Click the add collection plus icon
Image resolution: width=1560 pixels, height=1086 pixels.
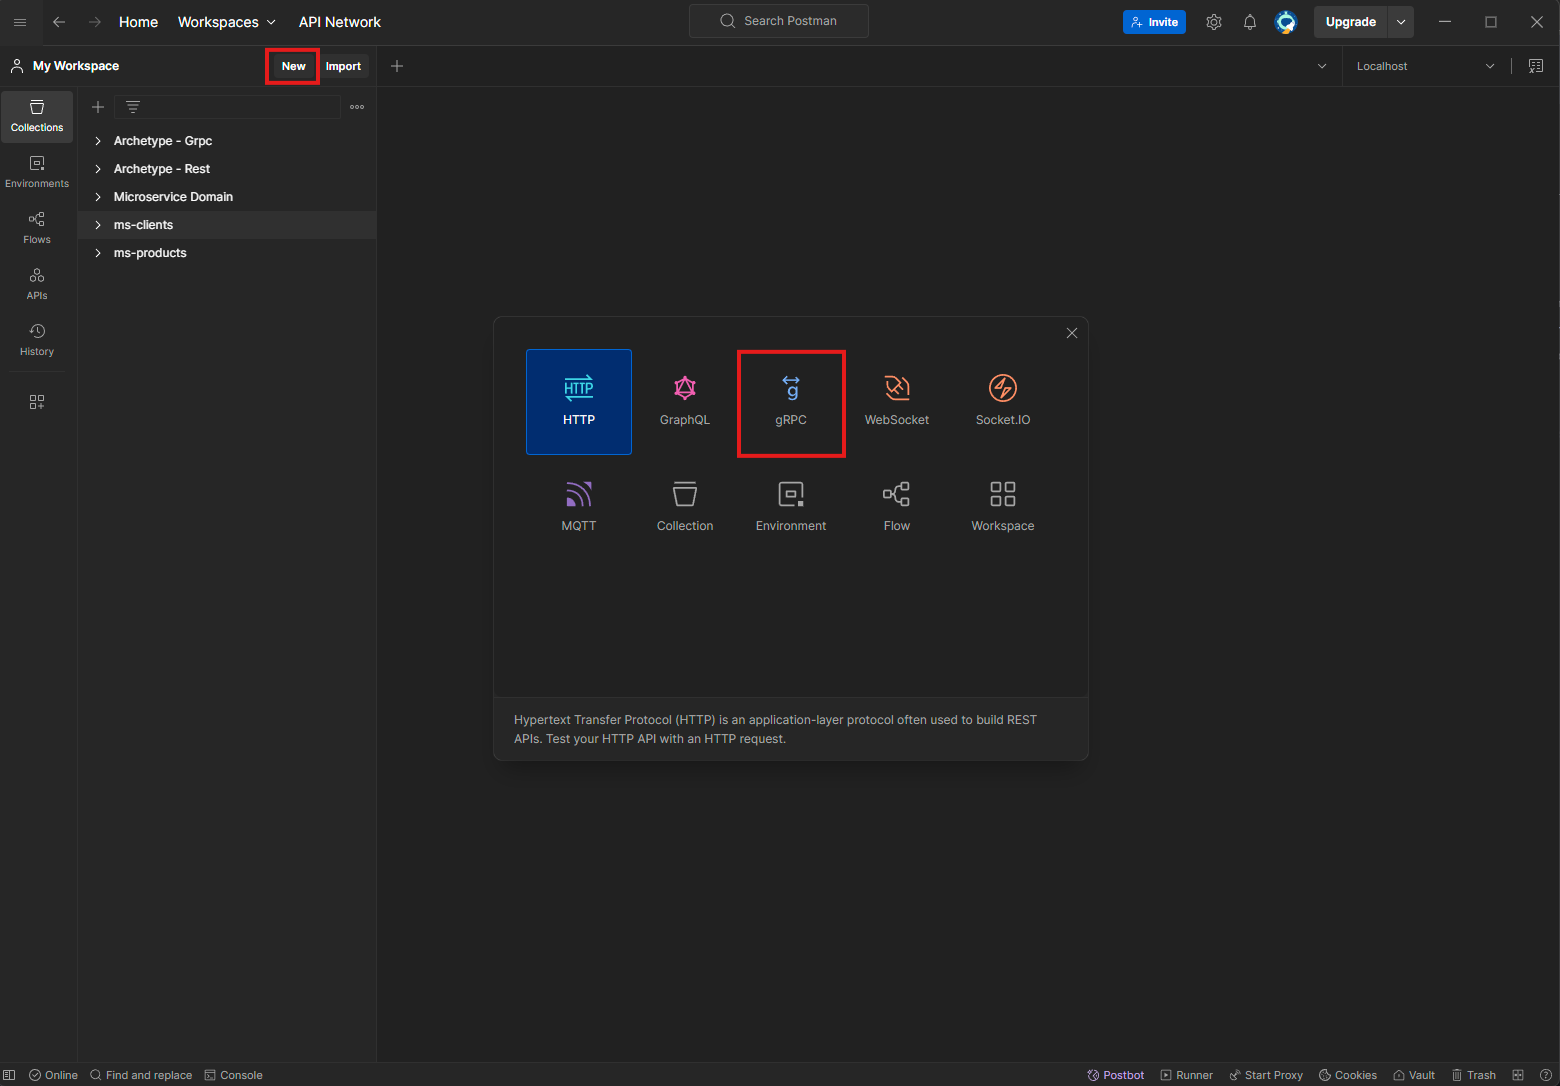98,107
